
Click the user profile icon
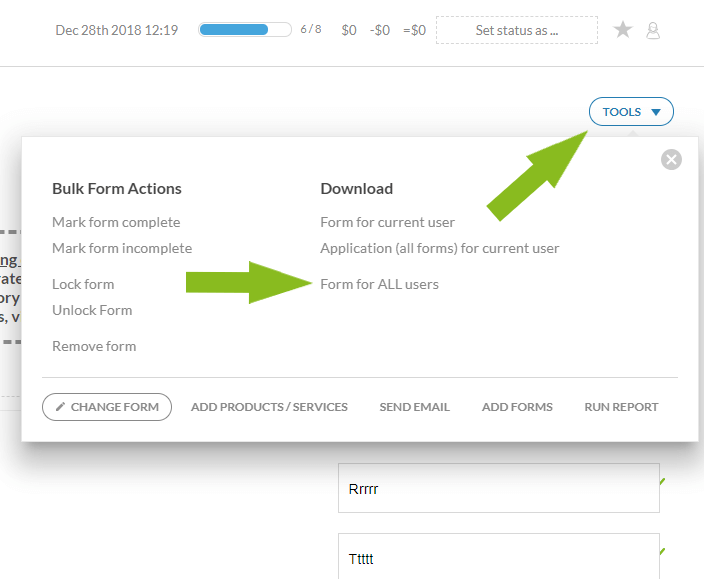[653, 30]
